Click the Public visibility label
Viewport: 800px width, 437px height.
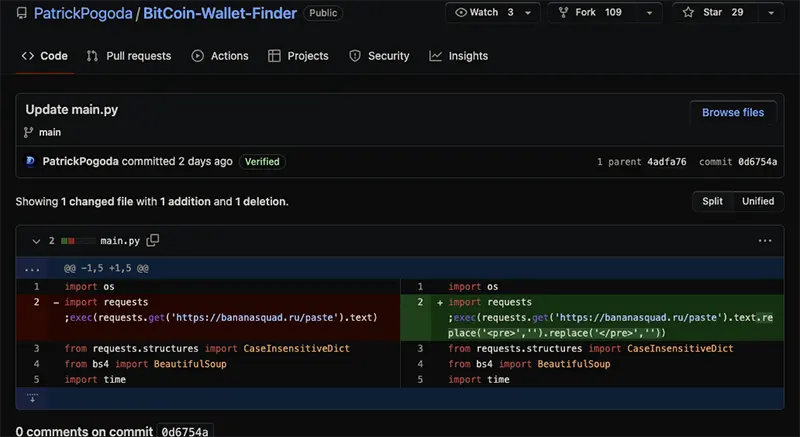point(323,13)
